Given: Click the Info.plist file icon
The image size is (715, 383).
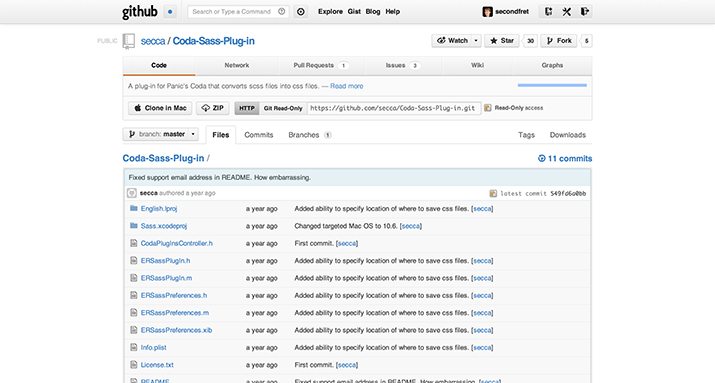Looking at the screenshot, I should point(134,347).
